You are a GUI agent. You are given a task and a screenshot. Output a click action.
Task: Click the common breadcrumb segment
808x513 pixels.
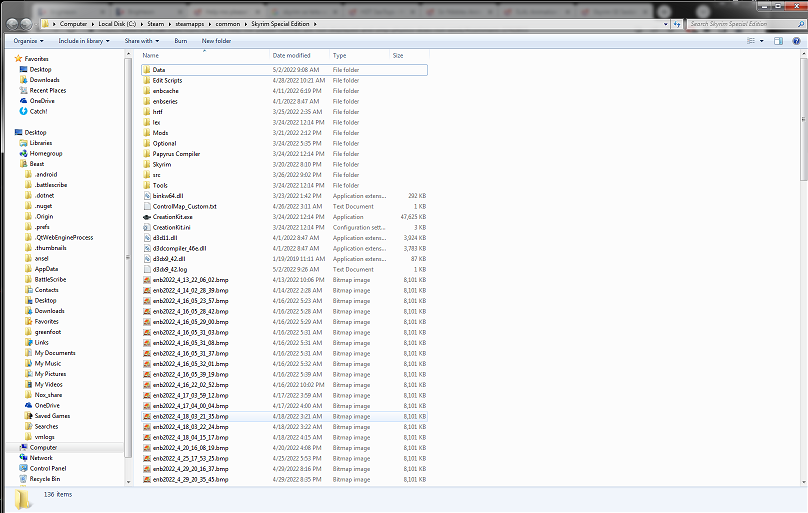coord(228,24)
